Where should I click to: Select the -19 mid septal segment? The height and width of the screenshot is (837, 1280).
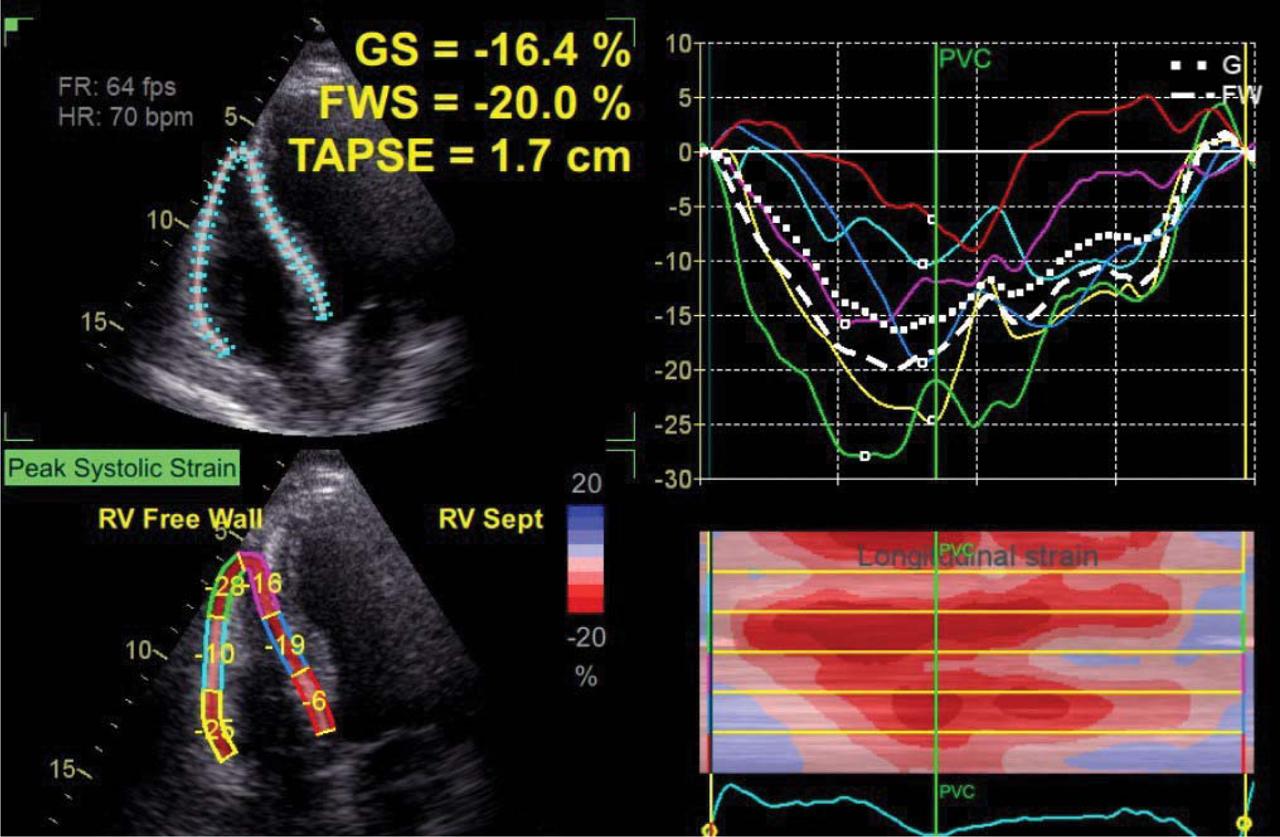290,644
